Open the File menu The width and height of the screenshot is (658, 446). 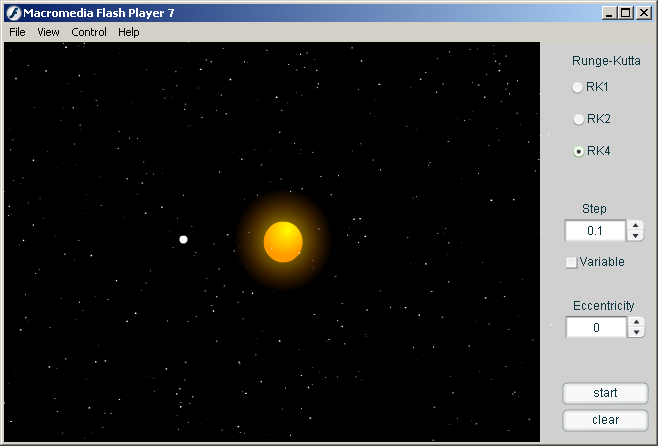tap(17, 32)
